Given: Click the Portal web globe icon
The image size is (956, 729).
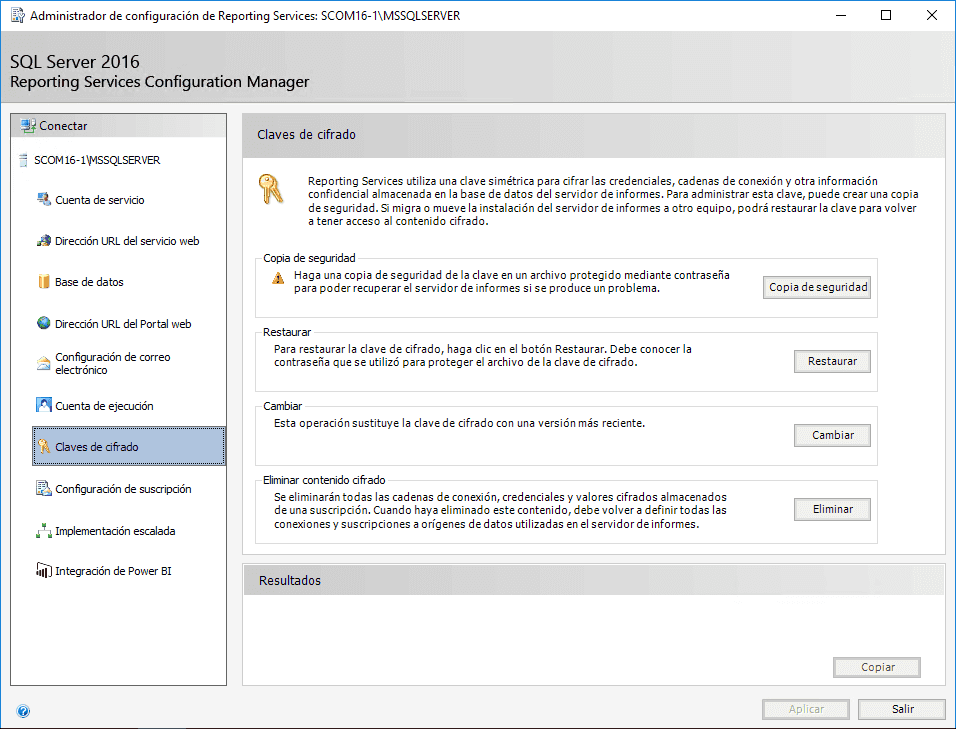Looking at the screenshot, I should tap(44, 323).
